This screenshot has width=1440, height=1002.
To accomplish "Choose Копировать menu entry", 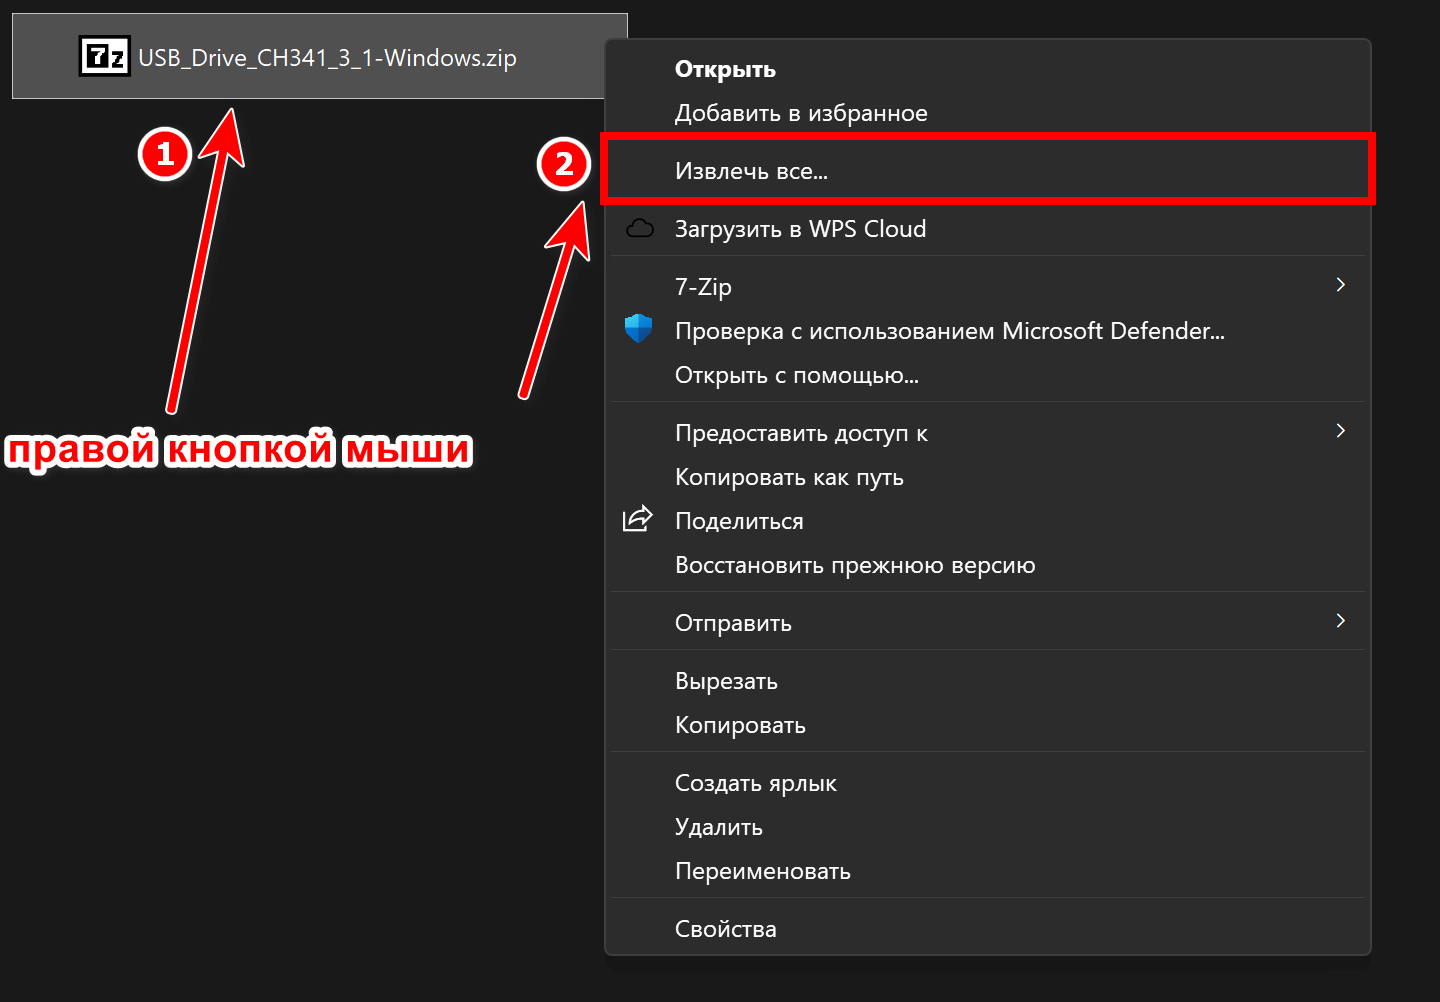I will pos(740,725).
